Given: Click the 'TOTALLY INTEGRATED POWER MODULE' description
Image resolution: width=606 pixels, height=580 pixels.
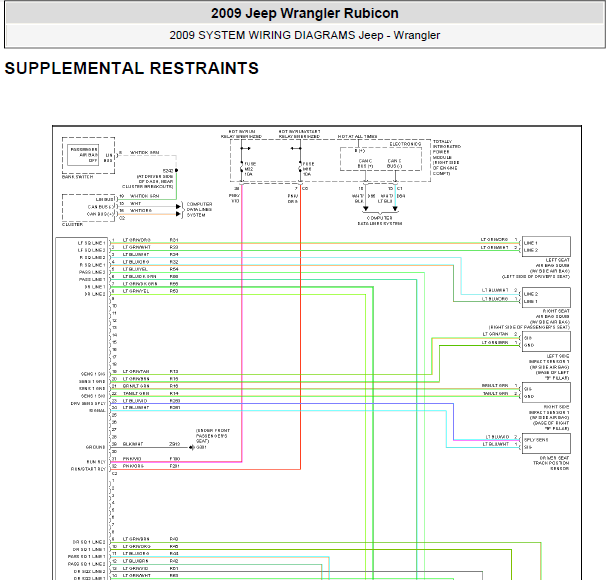Looking at the screenshot, I should click(x=447, y=158).
